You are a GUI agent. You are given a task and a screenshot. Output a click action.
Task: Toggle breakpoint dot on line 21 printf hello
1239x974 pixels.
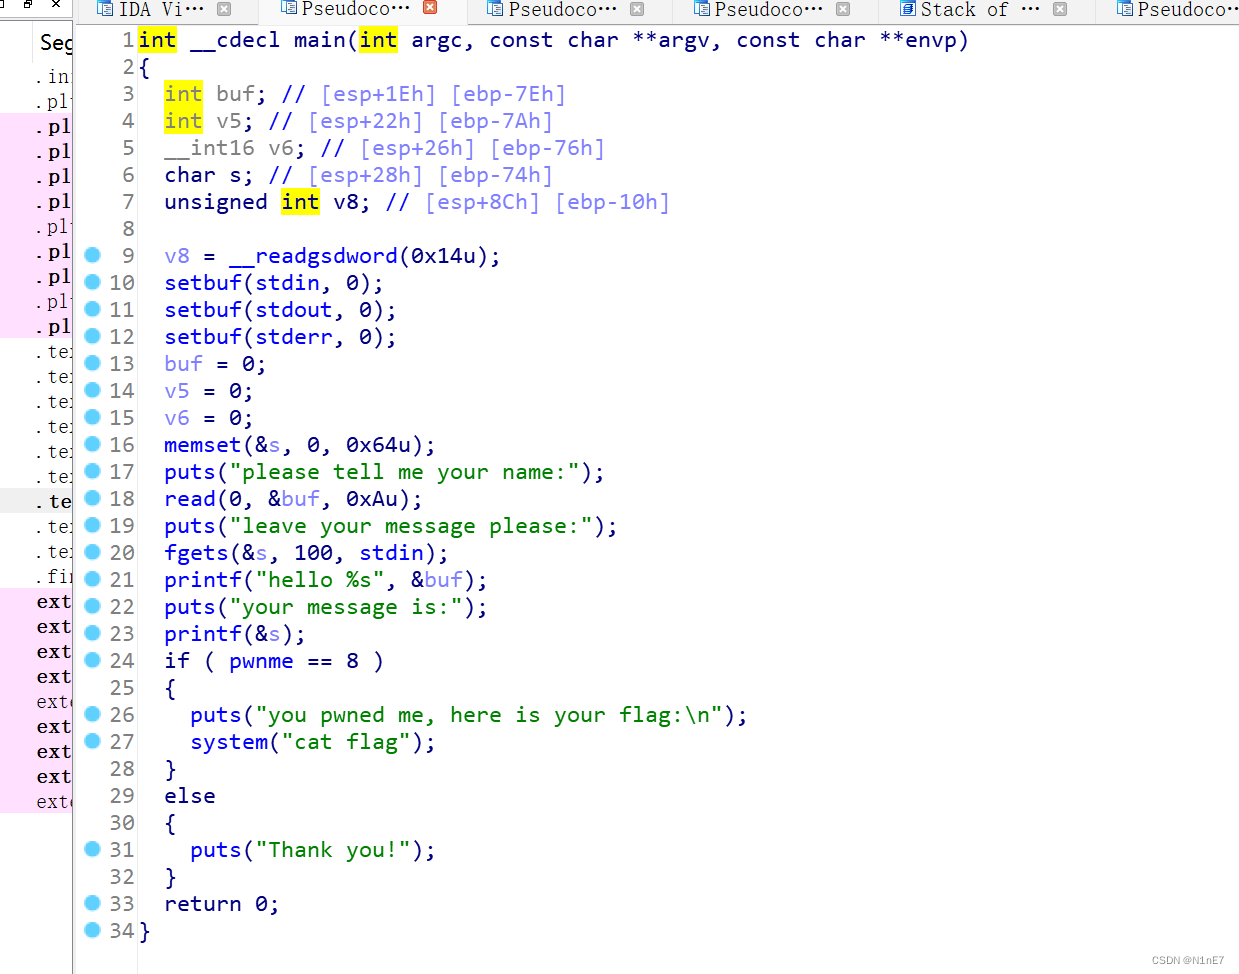[x=92, y=579]
